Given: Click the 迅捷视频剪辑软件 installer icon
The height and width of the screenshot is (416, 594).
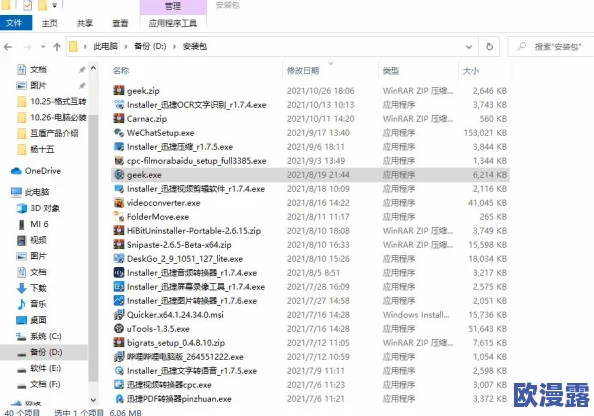Looking at the screenshot, I should (119, 189).
